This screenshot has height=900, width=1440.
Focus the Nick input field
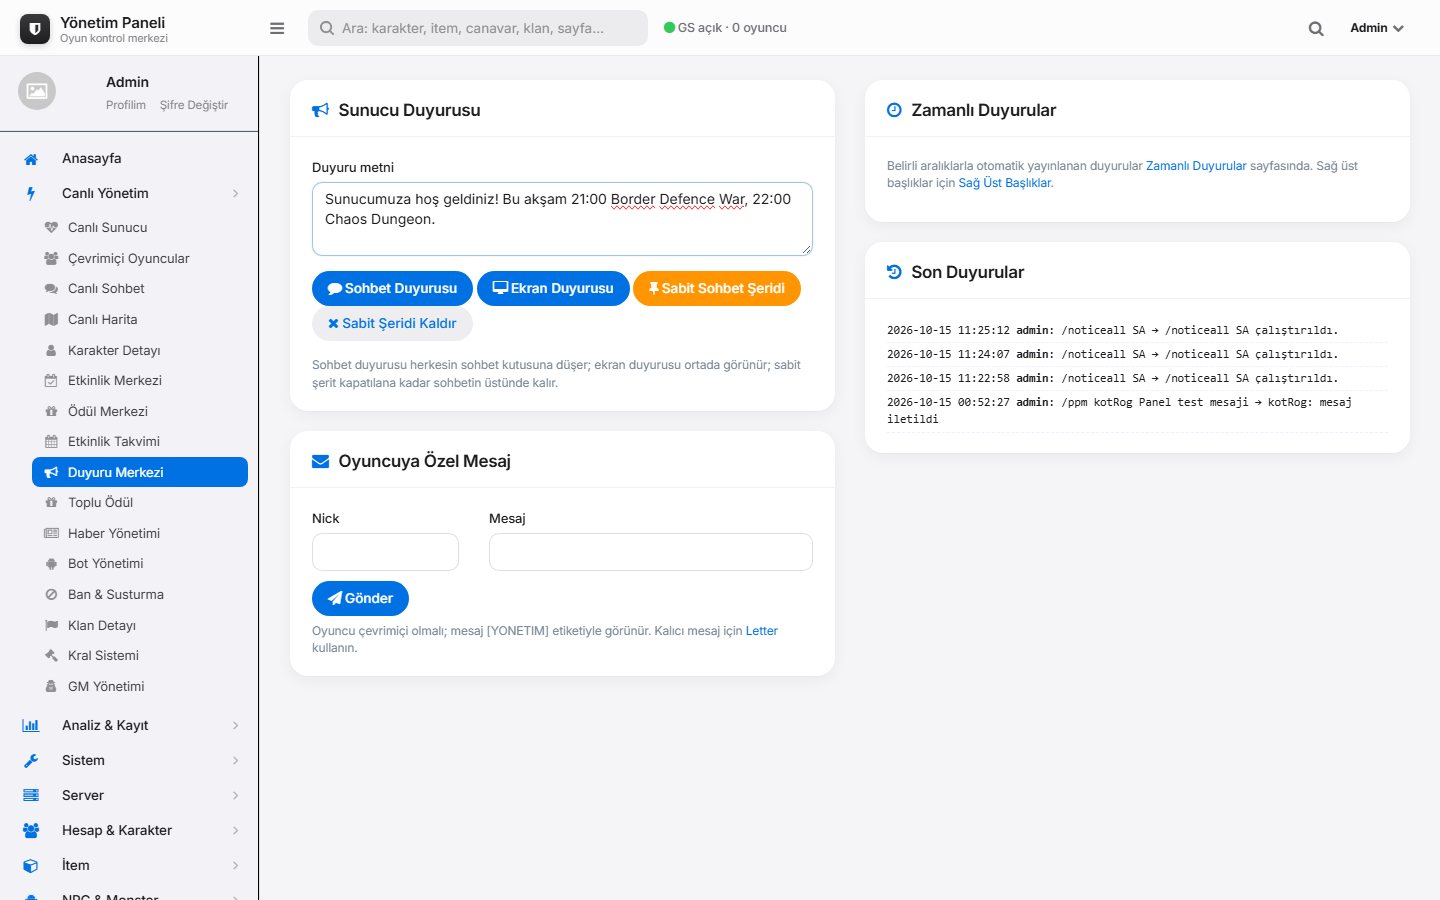pos(385,552)
